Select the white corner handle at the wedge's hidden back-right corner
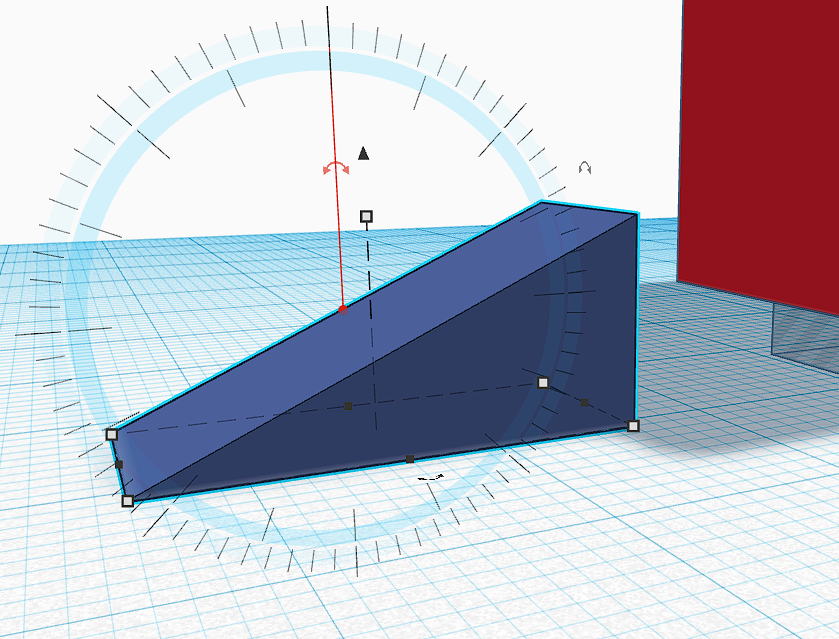The image size is (839, 639). click(543, 383)
